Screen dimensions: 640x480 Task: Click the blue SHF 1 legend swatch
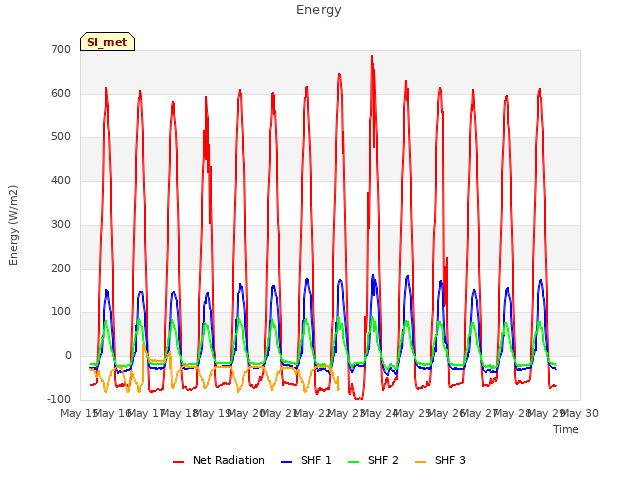tap(287, 462)
